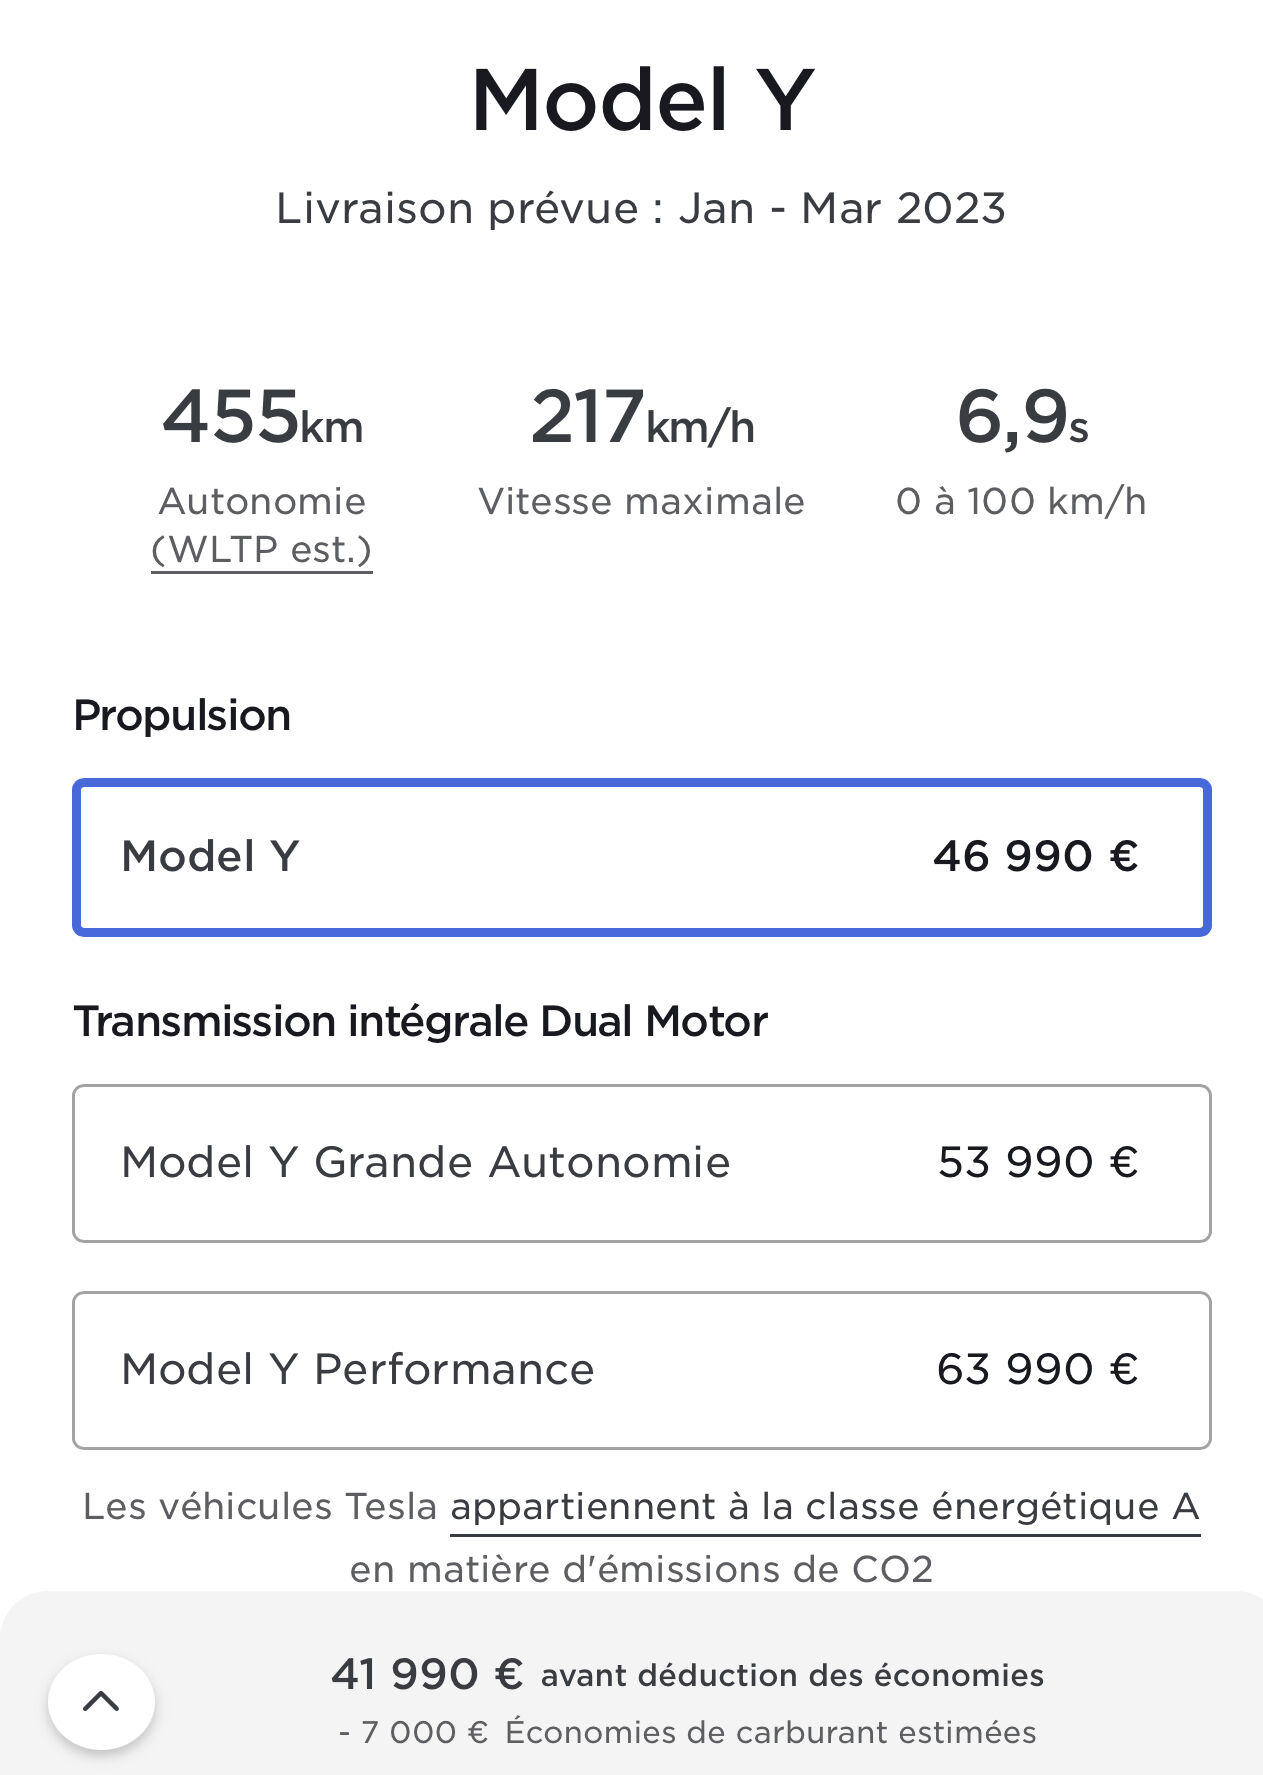This screenshot has width=1263, height=1775.
Task: Click the 217km/h Vitesse maximale figure
Action: (642, 417)
